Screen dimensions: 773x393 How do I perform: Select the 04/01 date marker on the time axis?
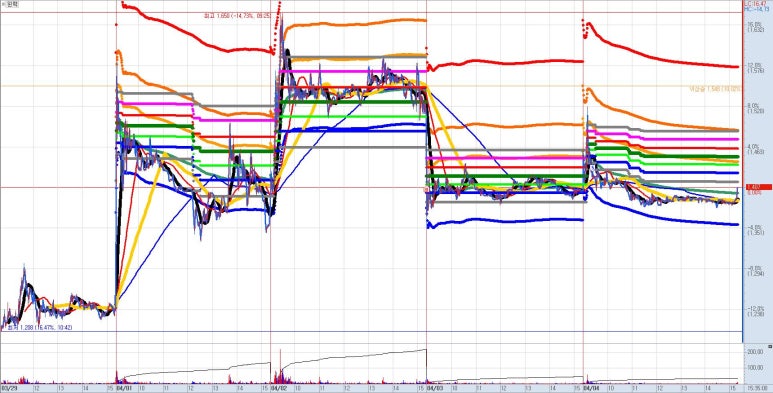tap(123, 389)
